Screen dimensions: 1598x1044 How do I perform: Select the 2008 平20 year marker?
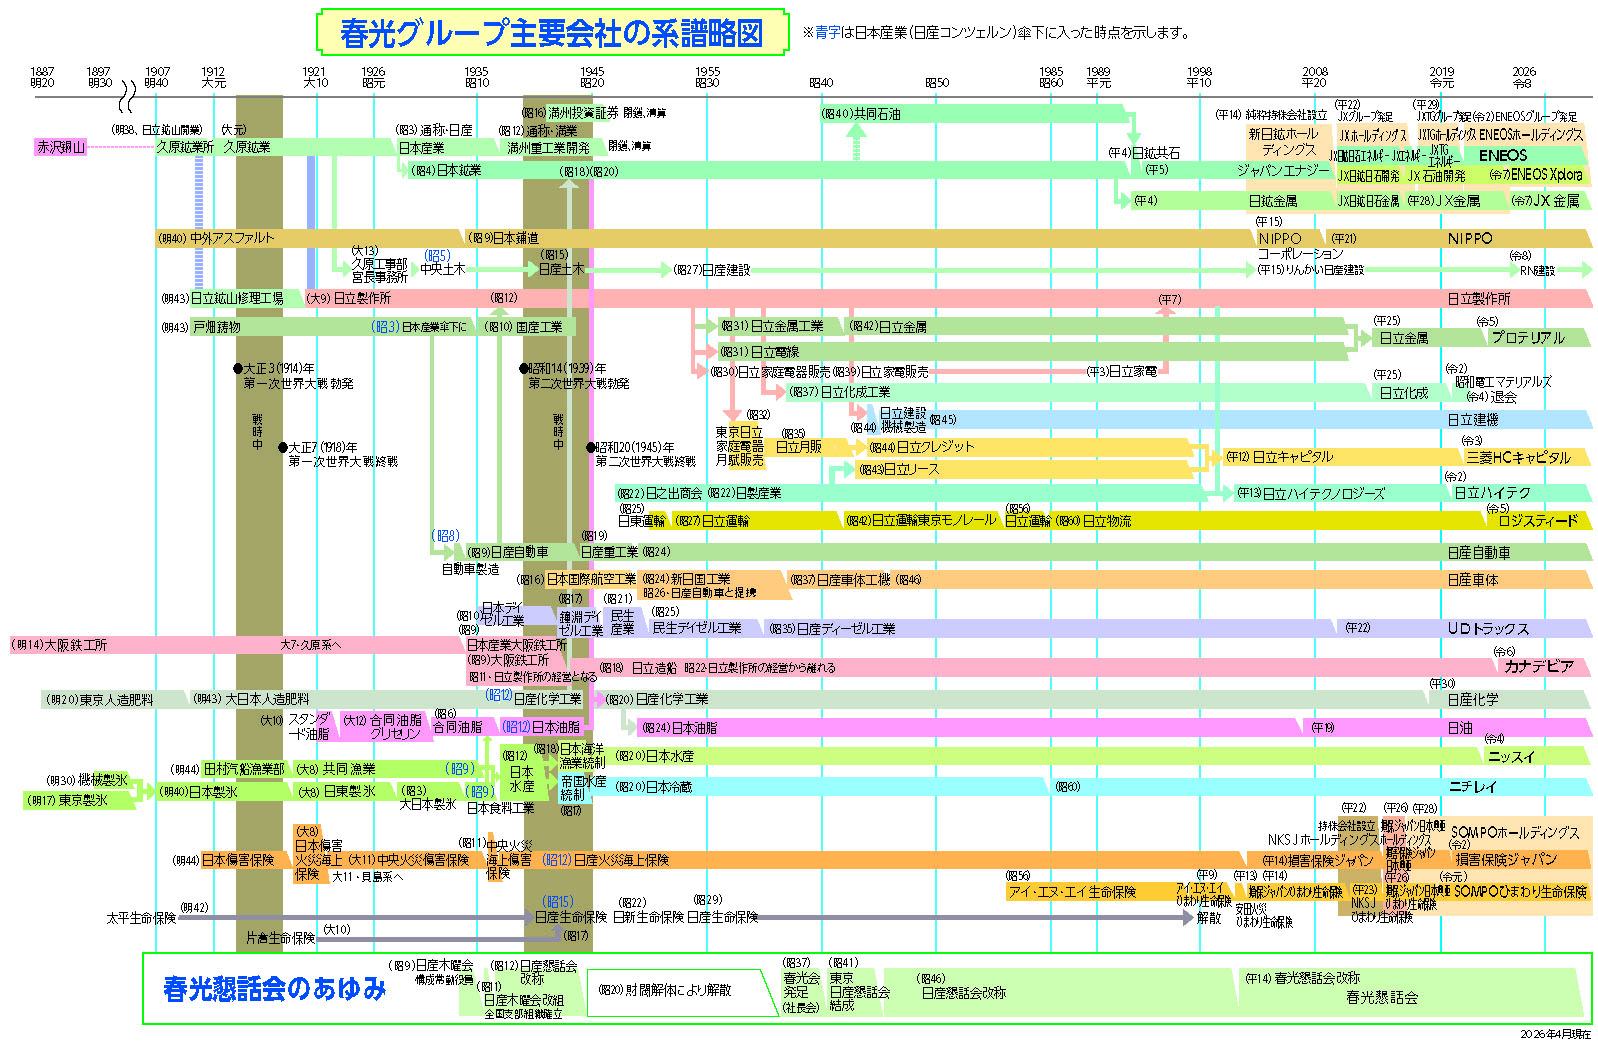point(1315,77)
